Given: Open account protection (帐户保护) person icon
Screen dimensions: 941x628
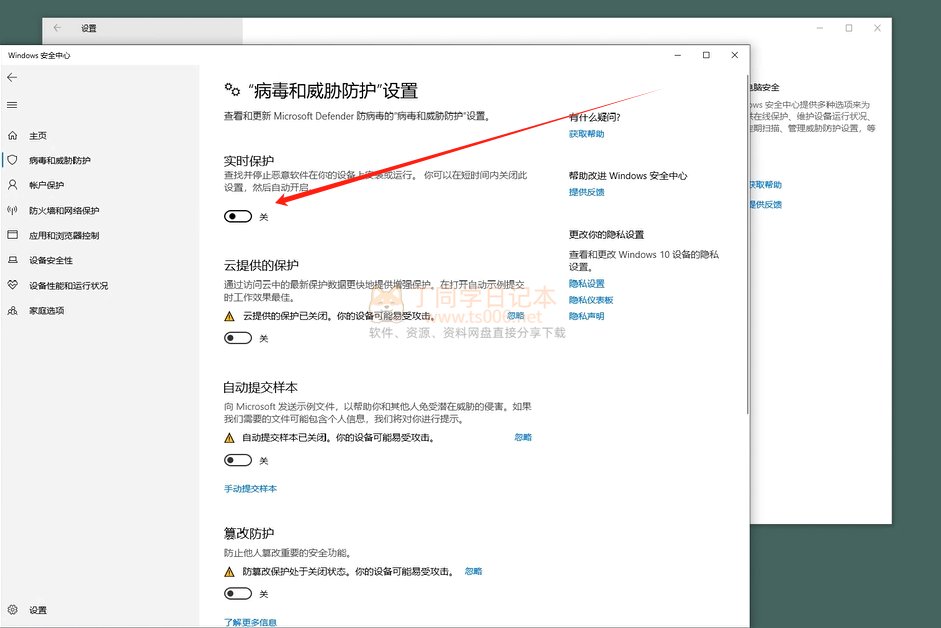Looking at the screenshot, I should pyautogui.click(x=12, y=185).
